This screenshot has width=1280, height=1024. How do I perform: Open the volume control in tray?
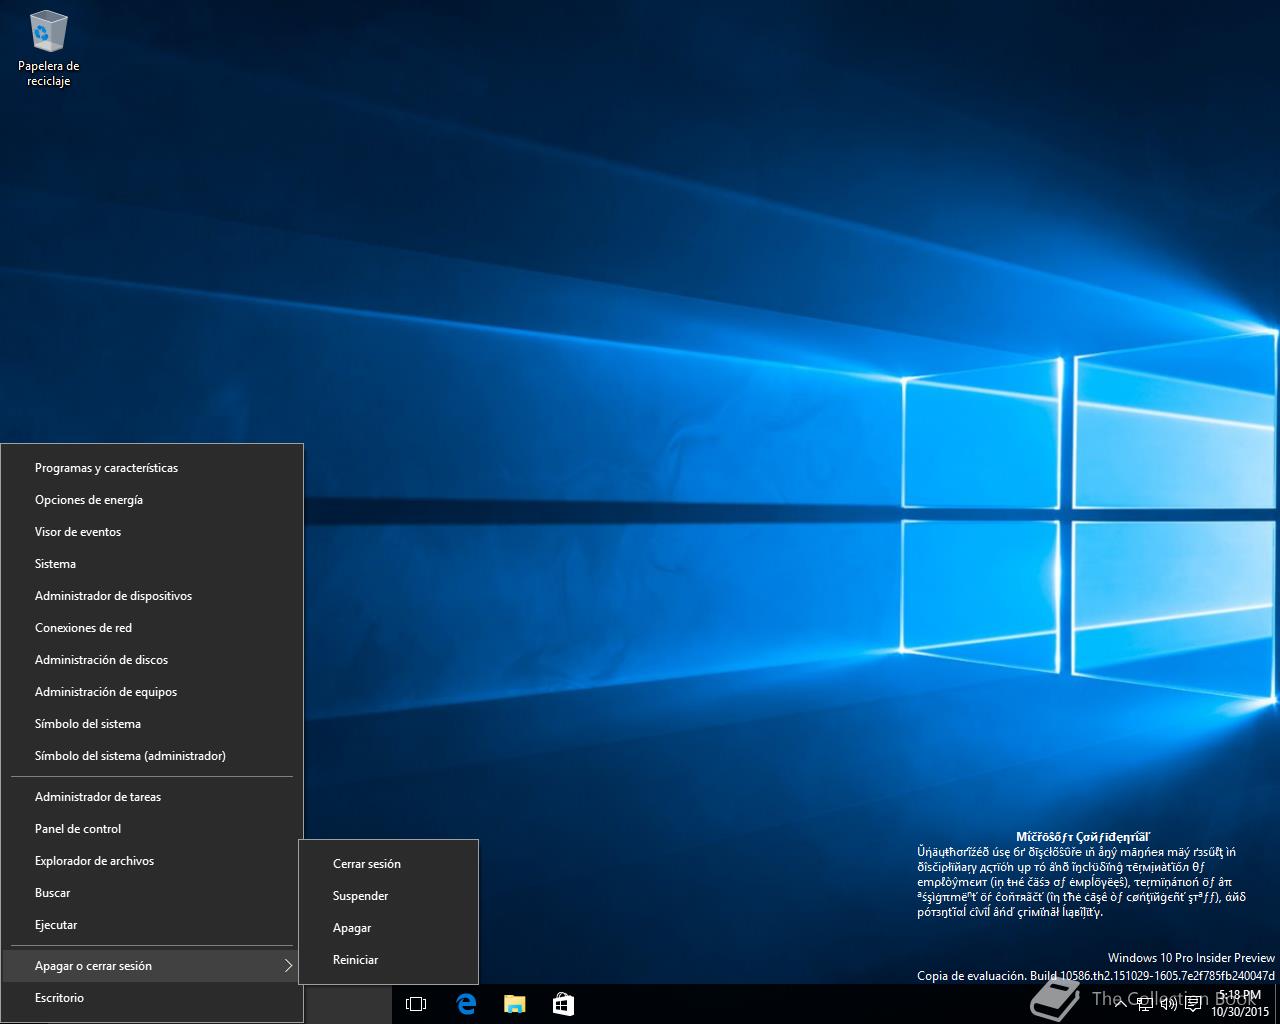click(1168, 1004)
